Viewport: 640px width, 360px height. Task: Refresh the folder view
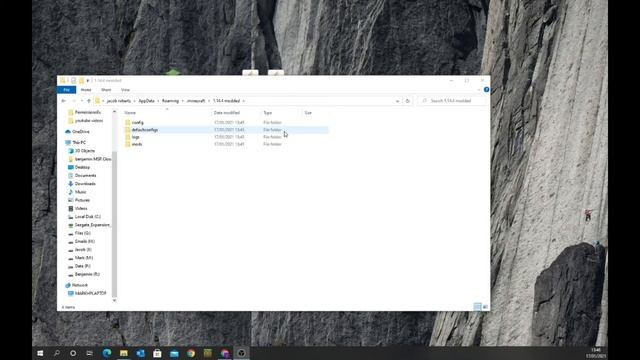407,101
